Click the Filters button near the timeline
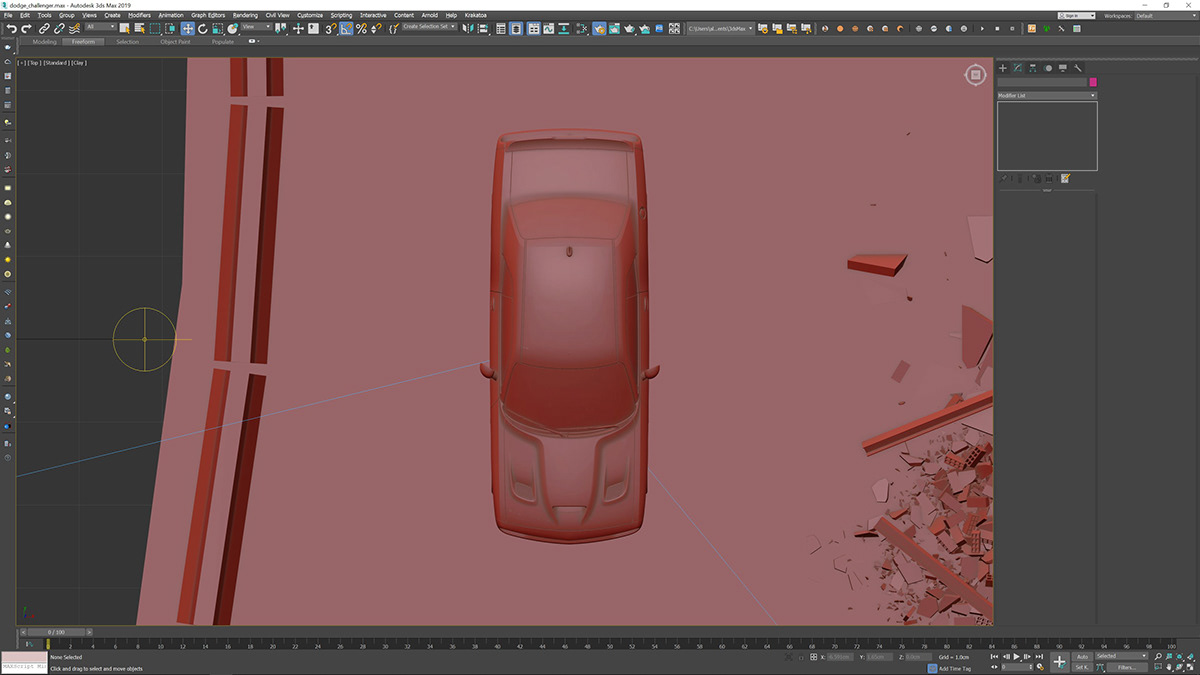The image size is (1200, 675). tap(1127, 666)
